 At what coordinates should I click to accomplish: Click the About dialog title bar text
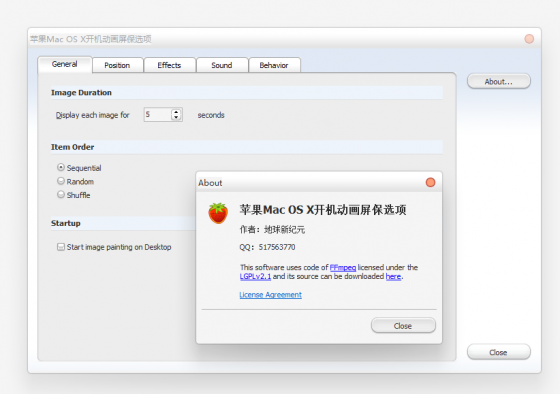click(x=210, y=183)
